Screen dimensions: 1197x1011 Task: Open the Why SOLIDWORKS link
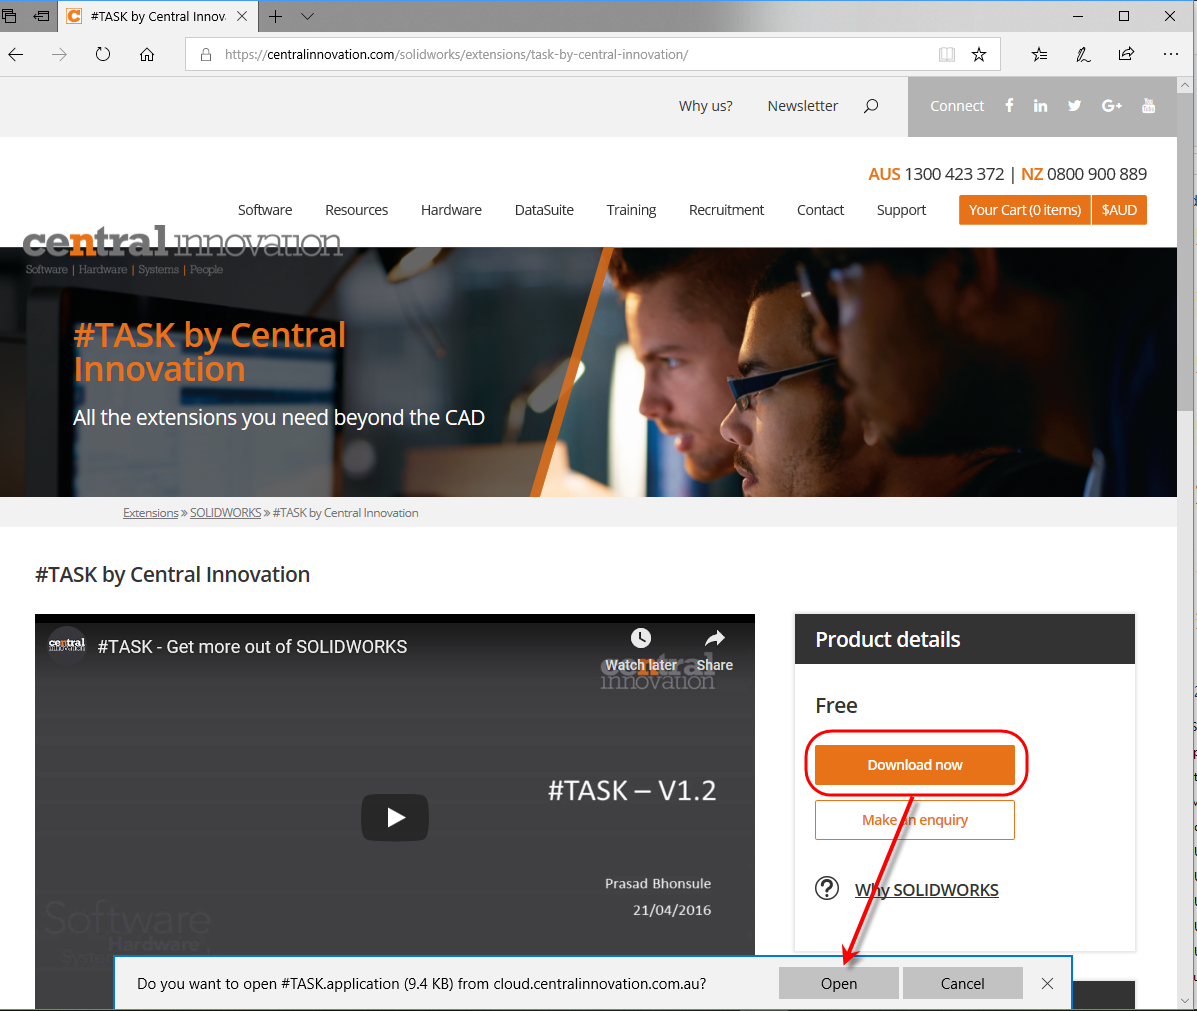tap(927, 890)
